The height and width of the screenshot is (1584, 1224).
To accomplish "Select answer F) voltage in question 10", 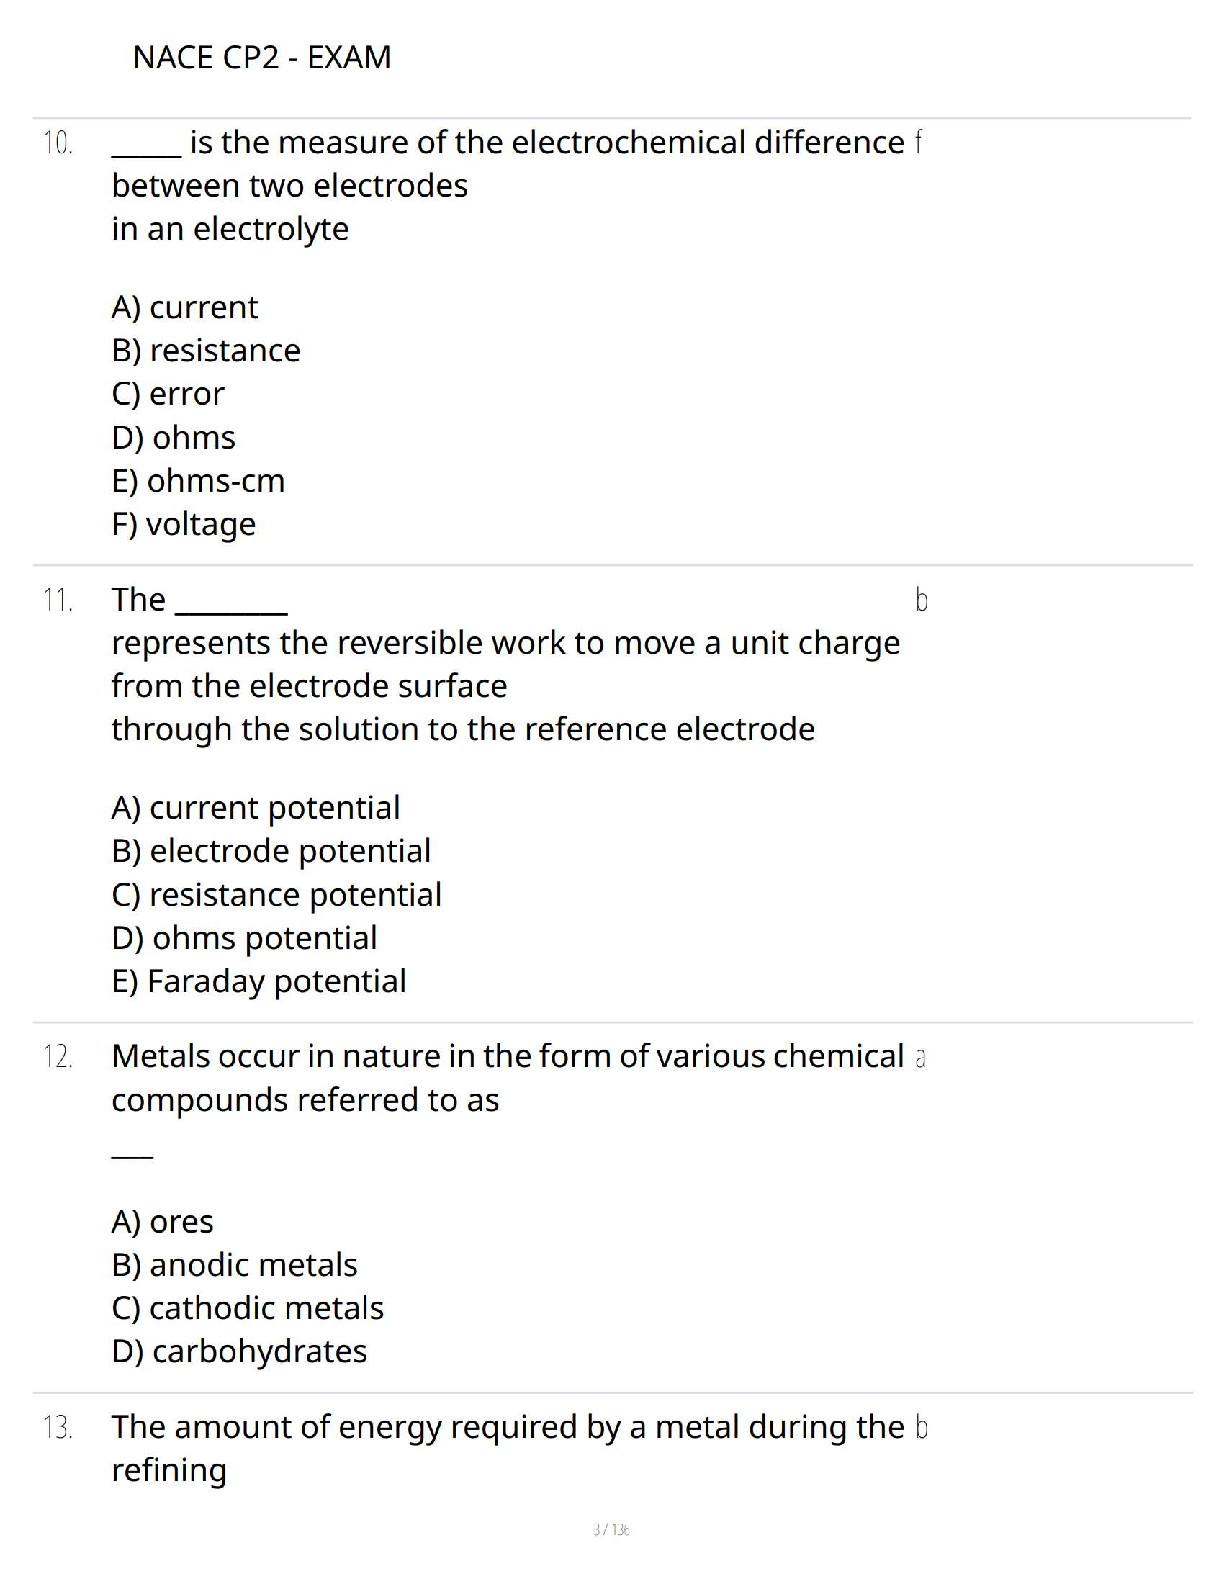I will point(184,524).
